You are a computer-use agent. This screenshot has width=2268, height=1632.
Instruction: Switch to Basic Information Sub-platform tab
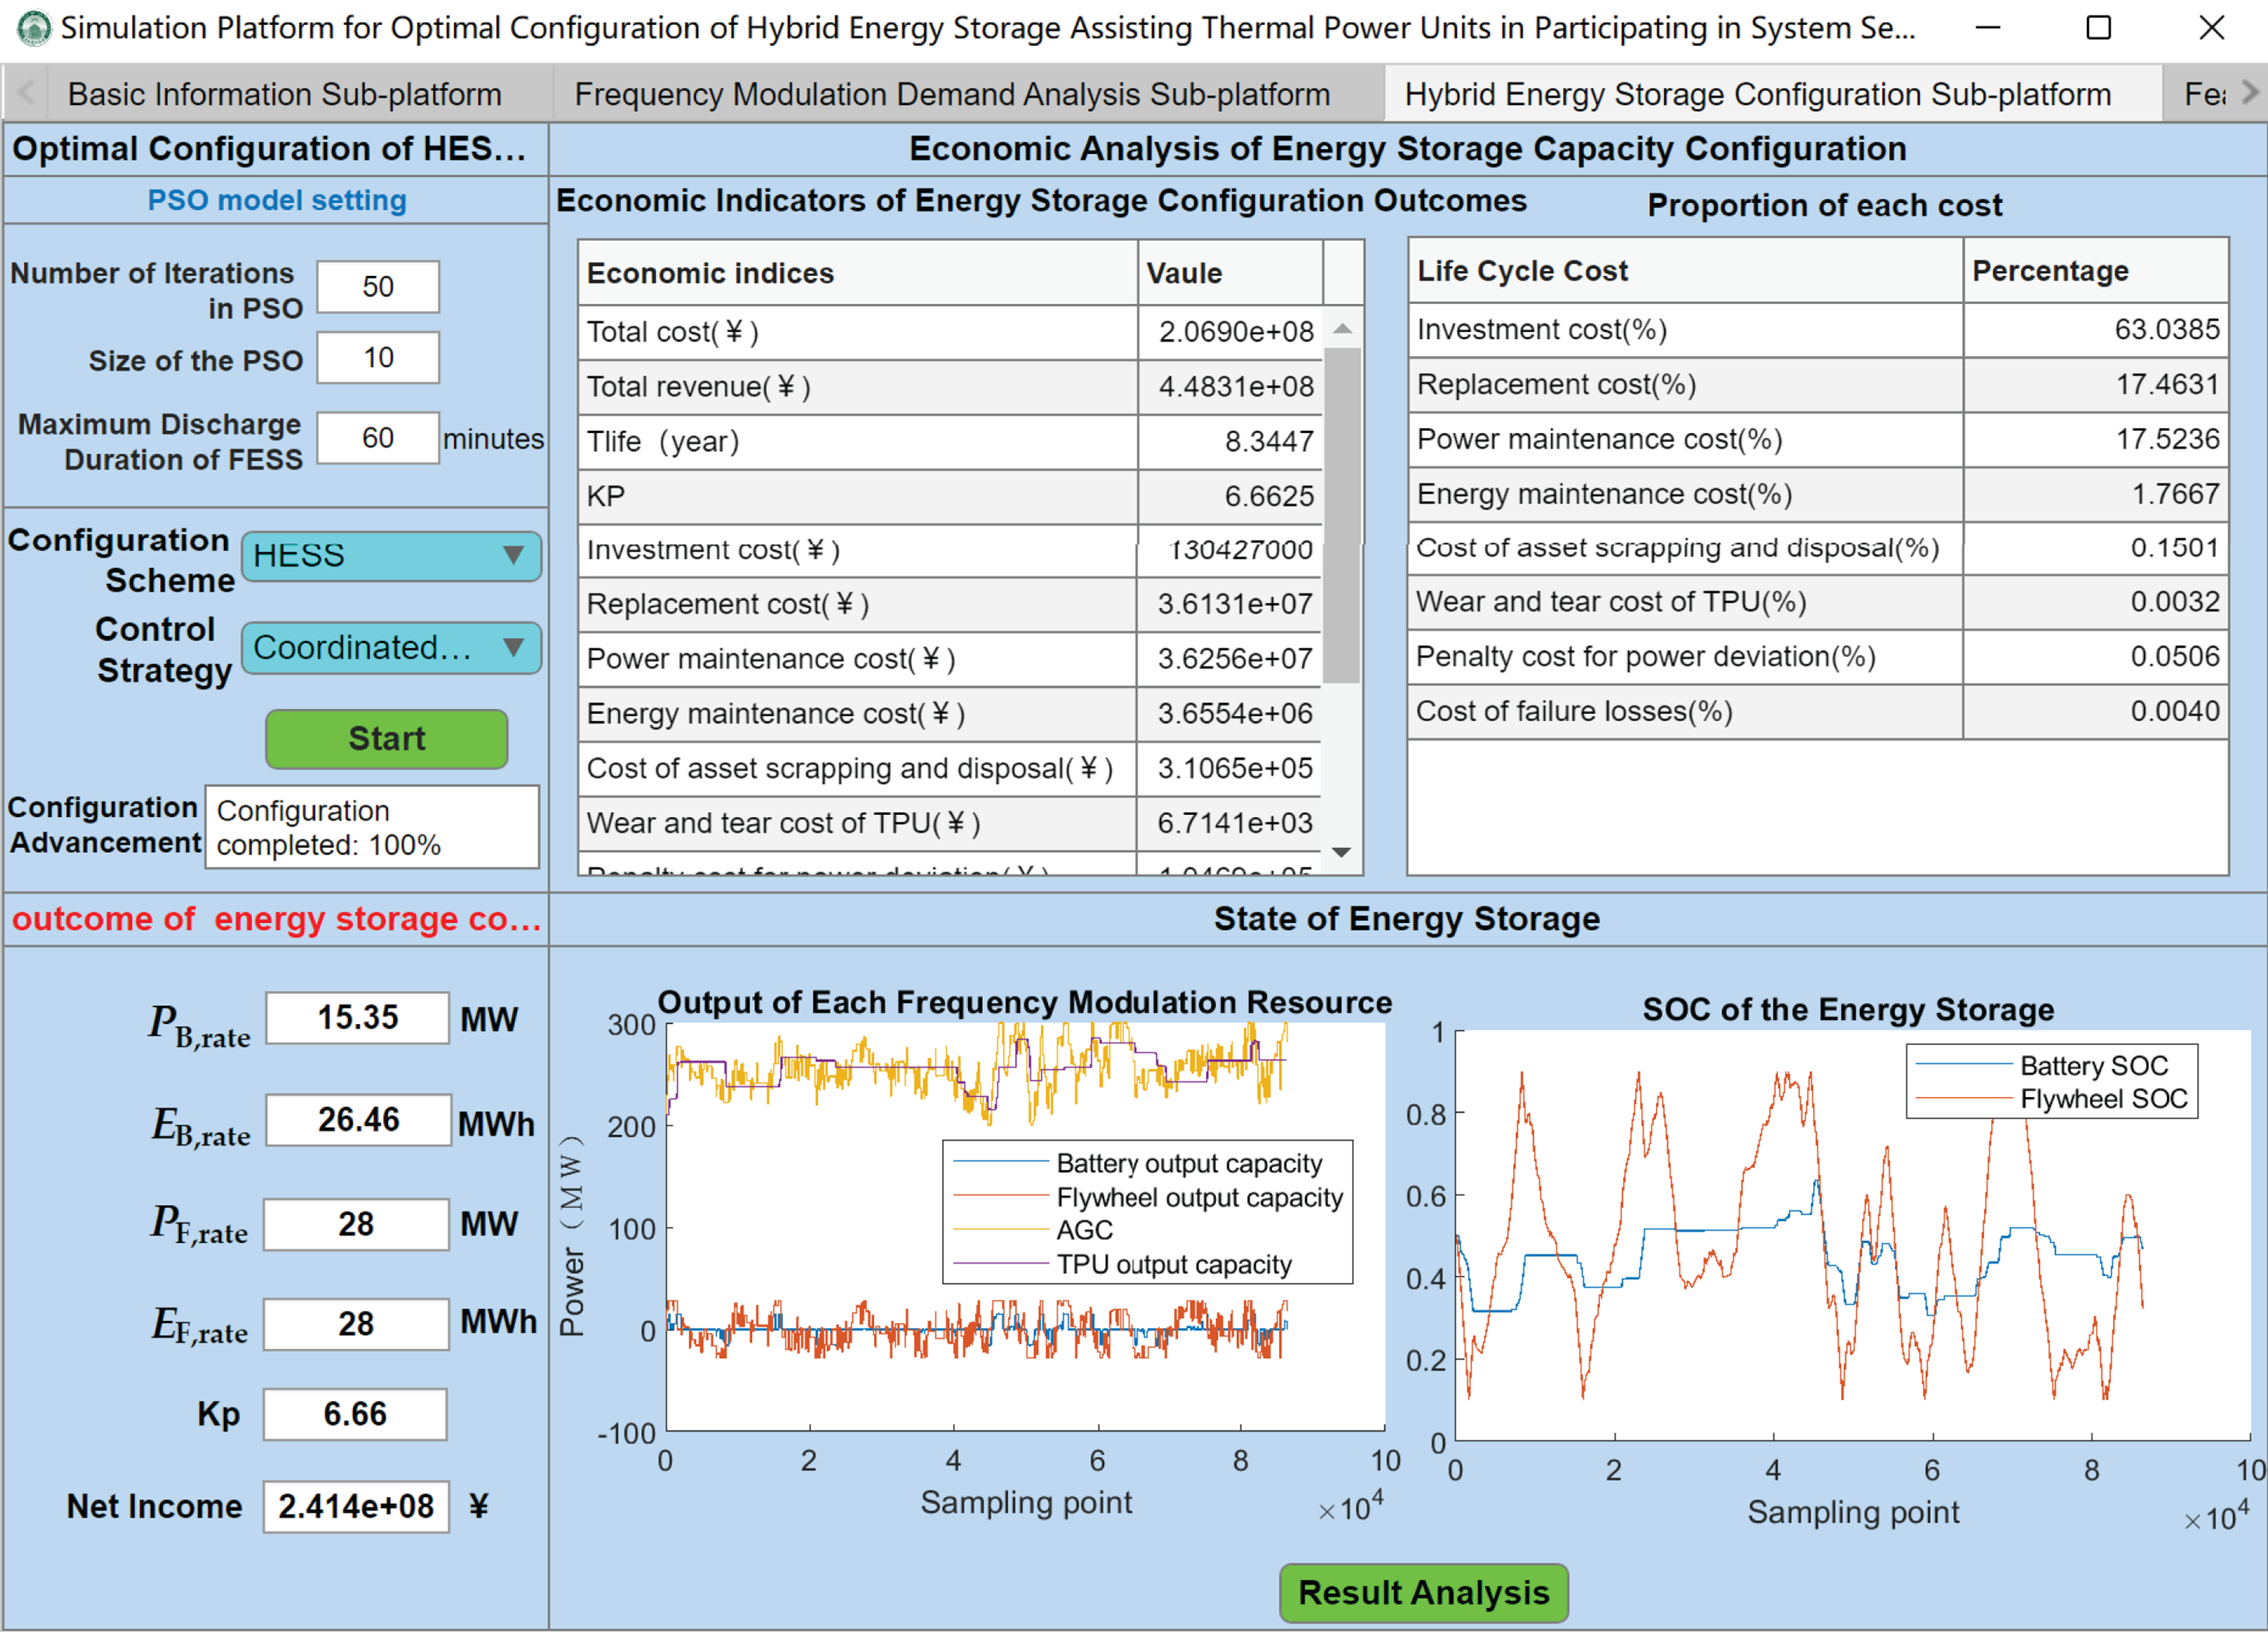284,94
